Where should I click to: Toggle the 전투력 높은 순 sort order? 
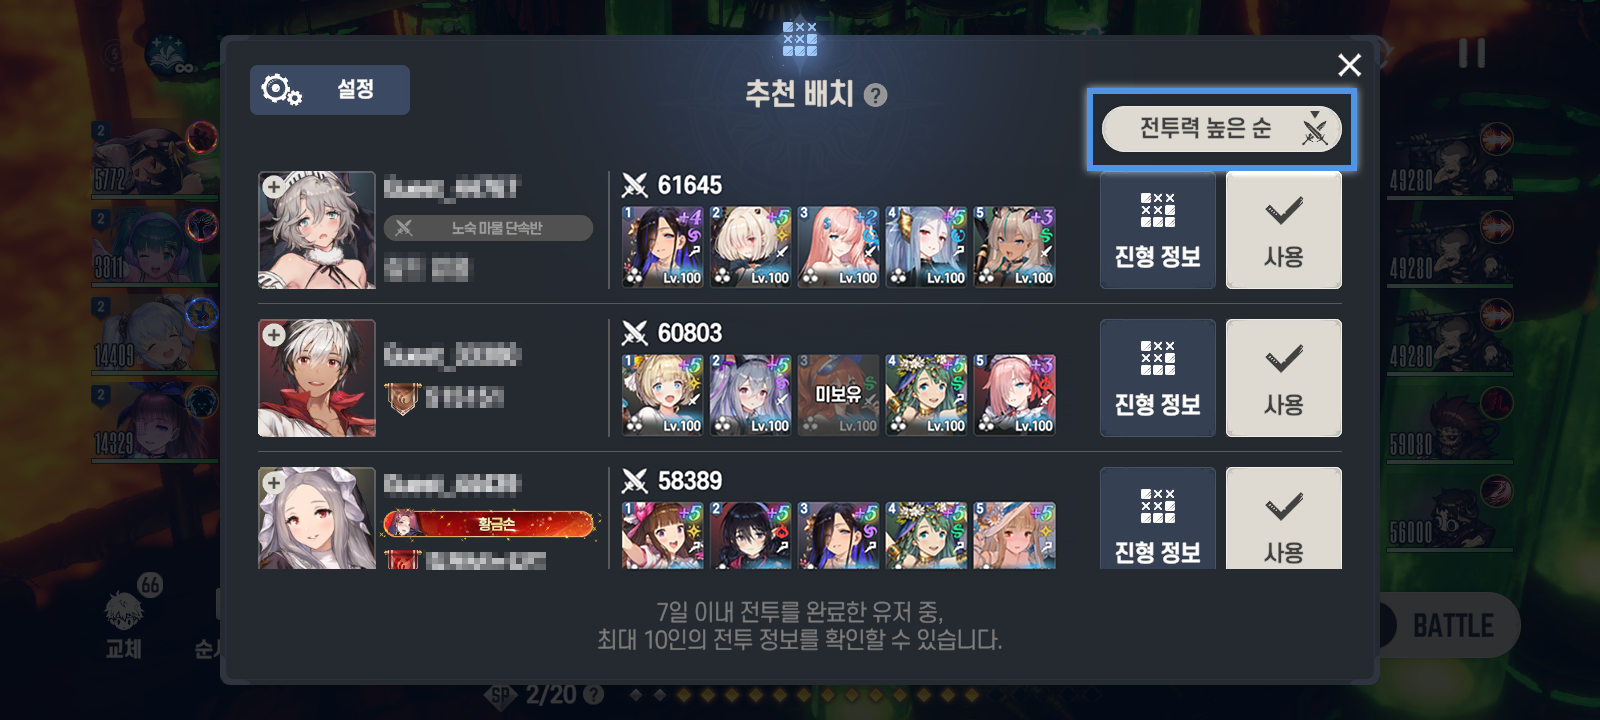(x=1221, y=129)
